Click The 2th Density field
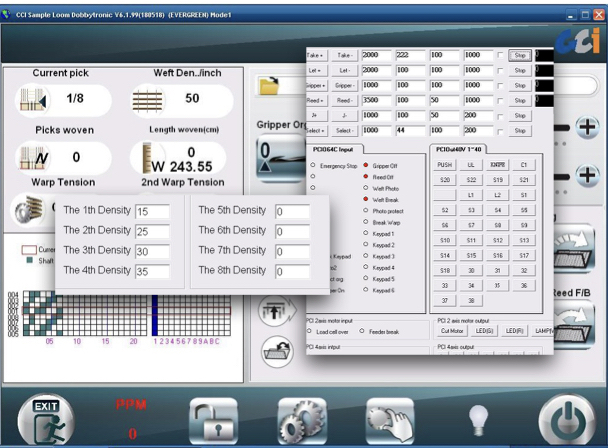 (152, 232)
